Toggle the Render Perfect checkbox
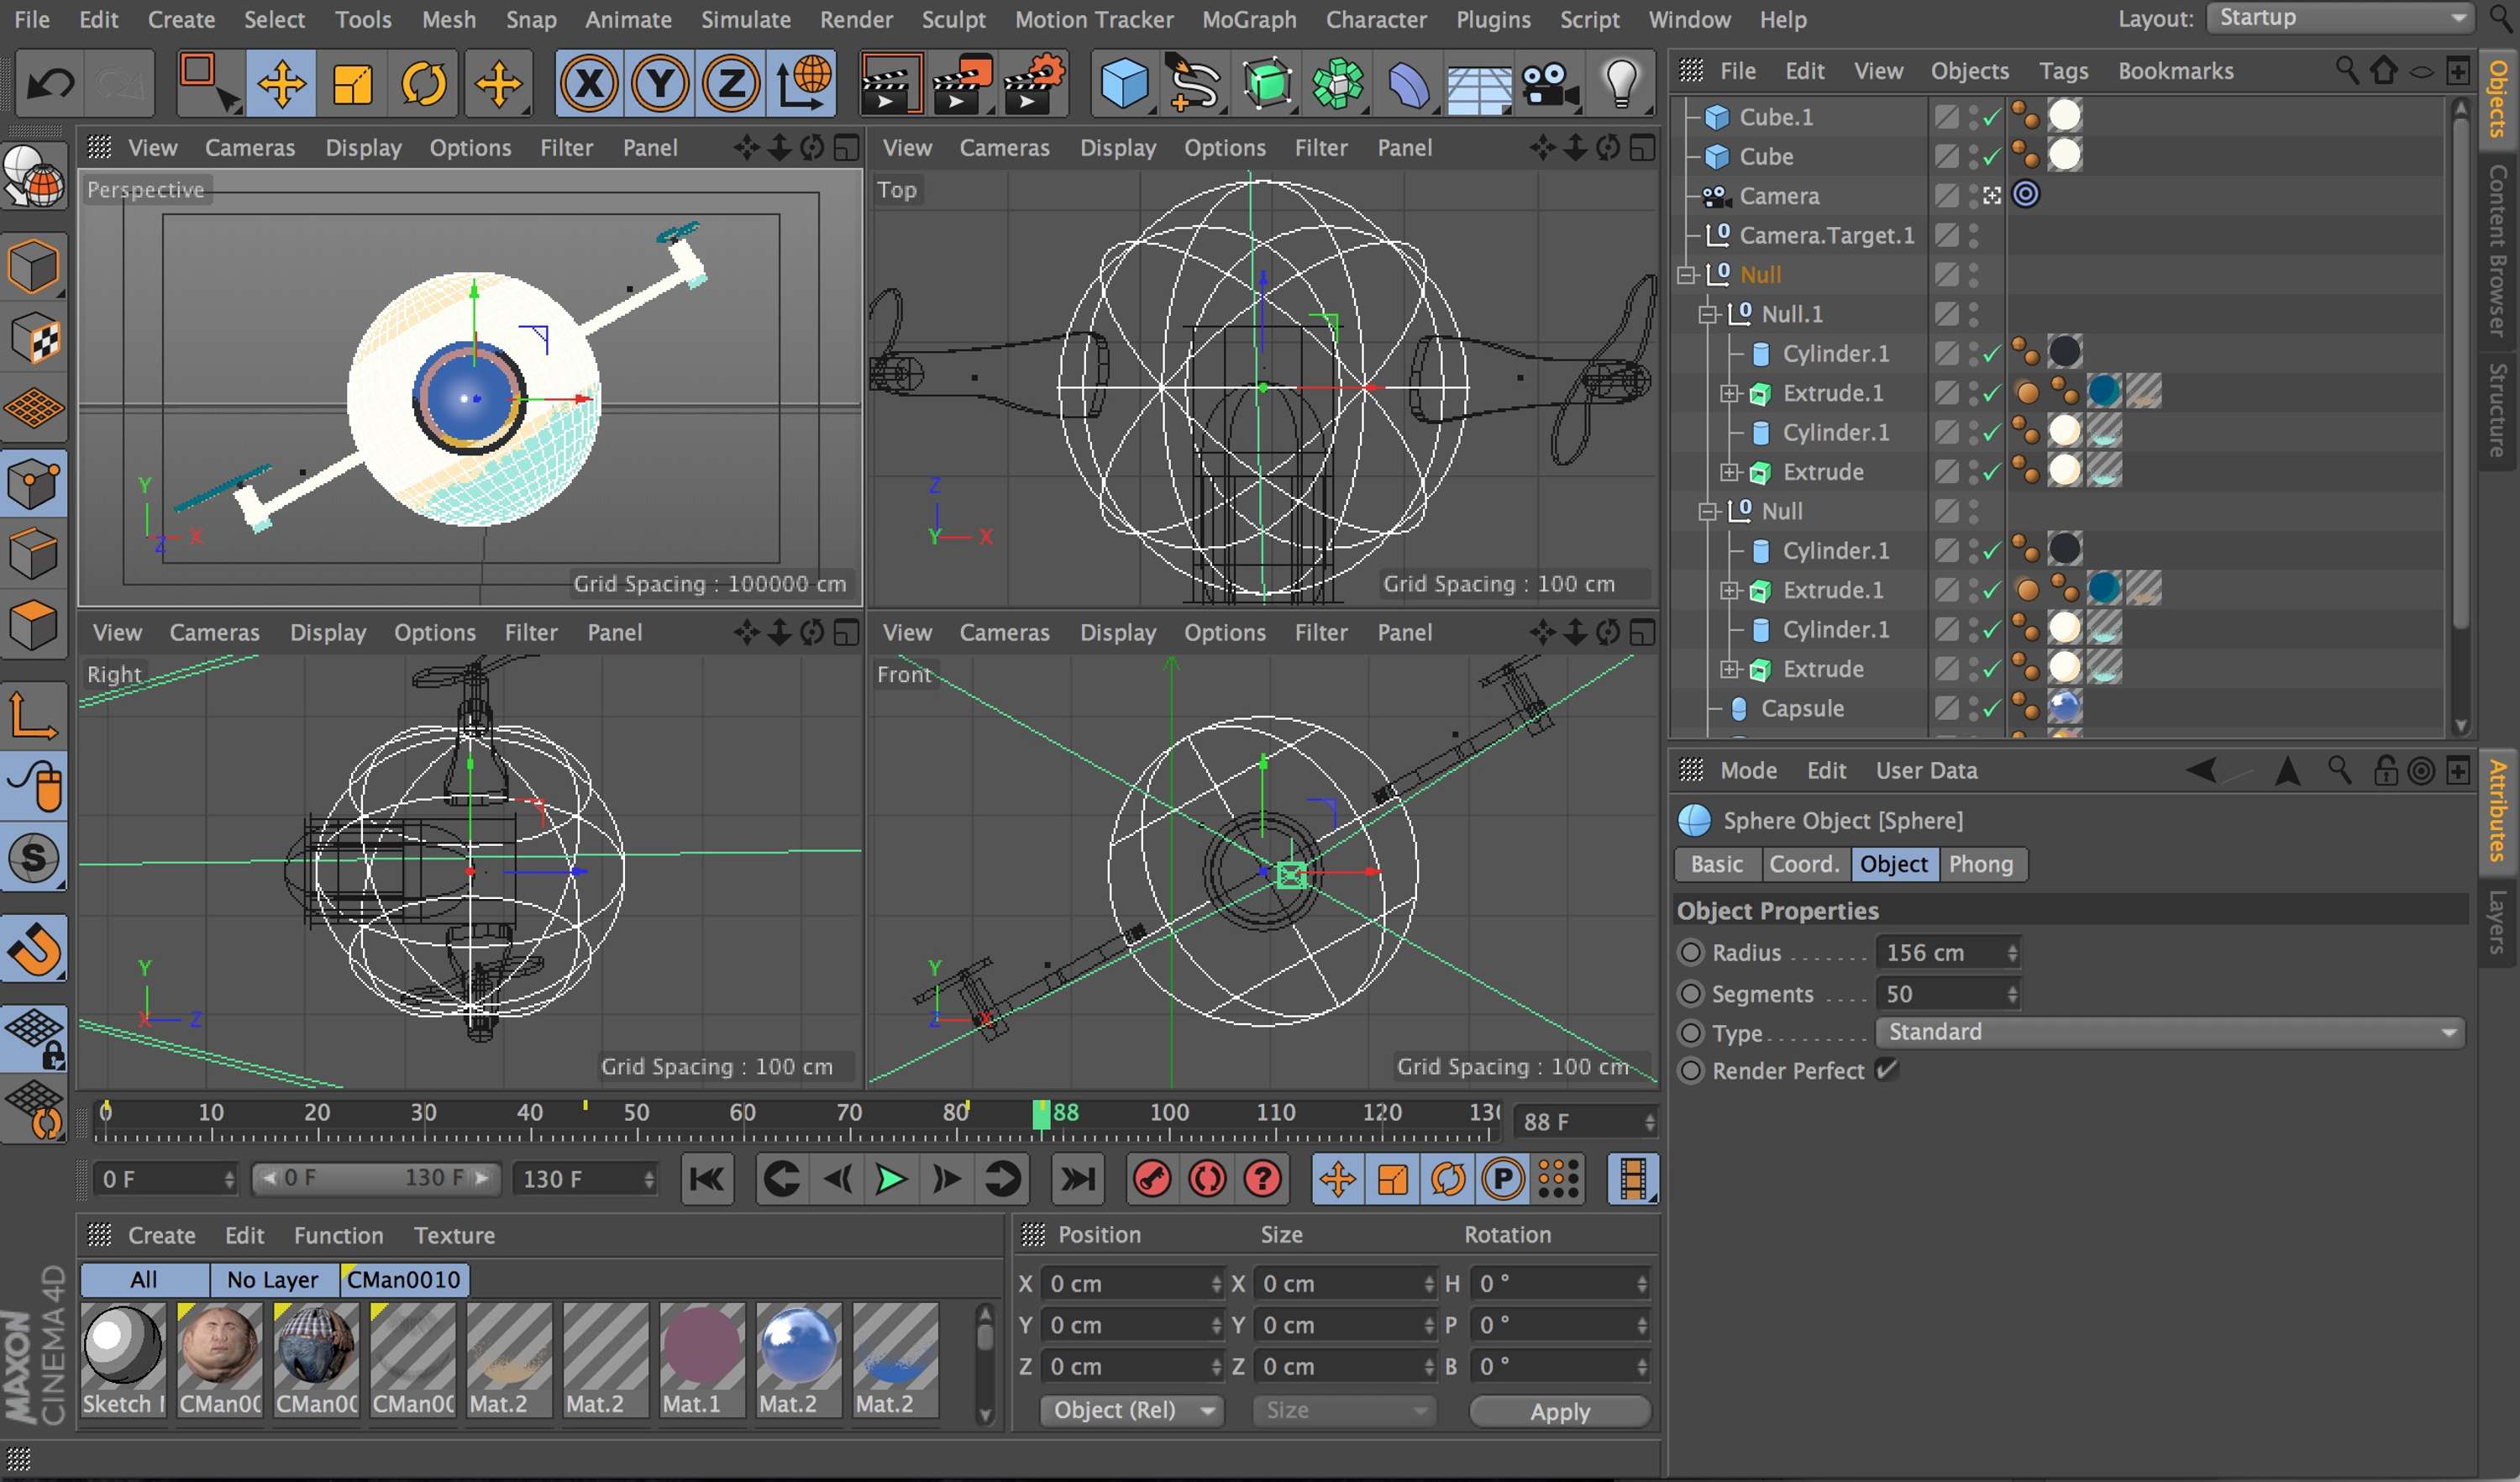This screenshot has height=1482, width=2520. [x=1886, y=1070]
